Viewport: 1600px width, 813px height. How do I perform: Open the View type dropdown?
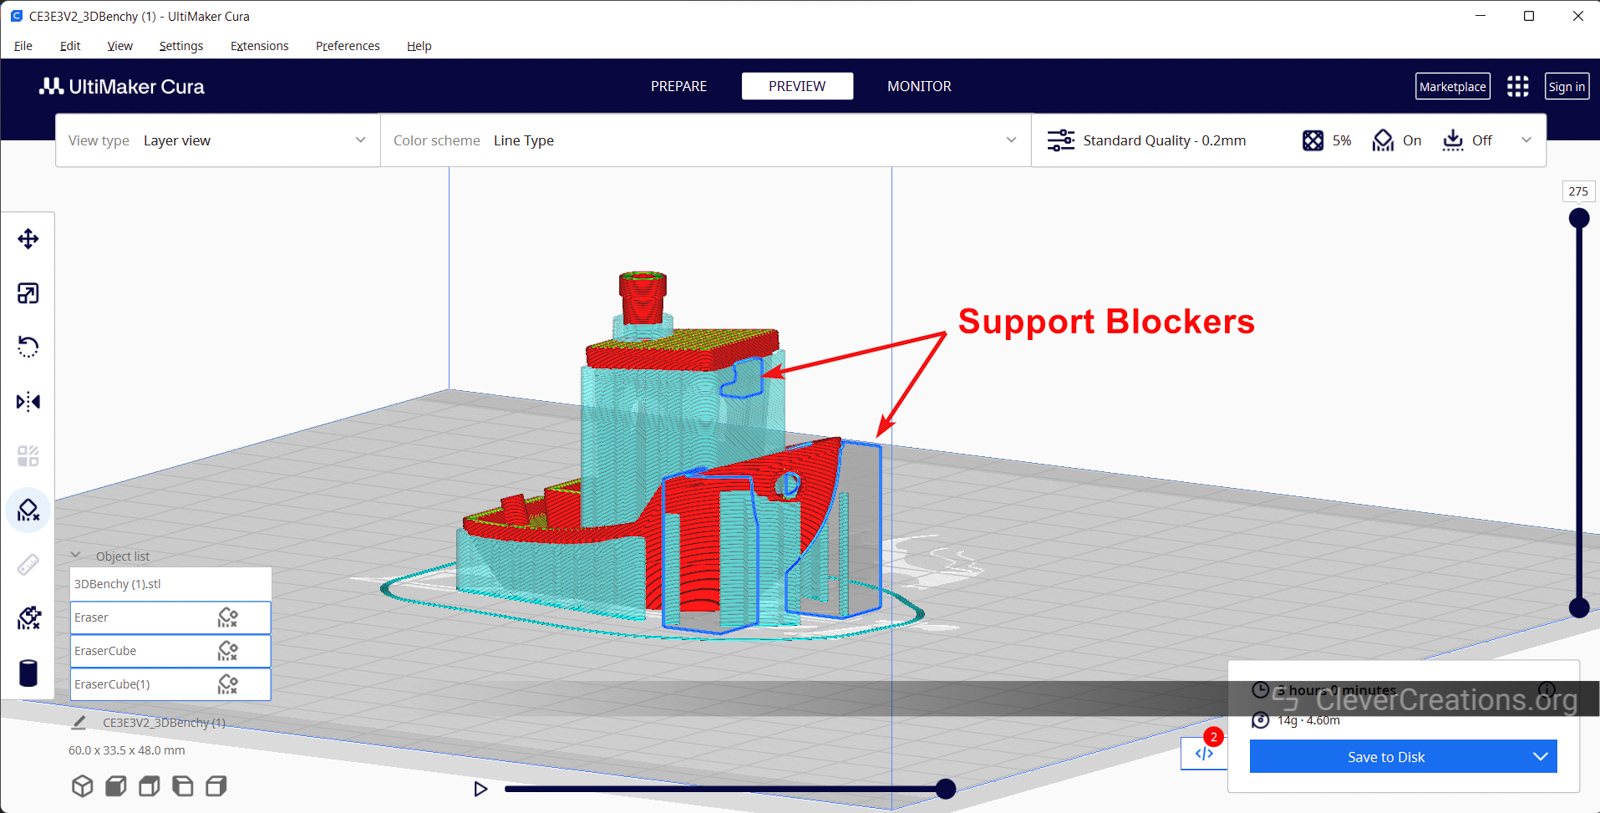[218, 140]
